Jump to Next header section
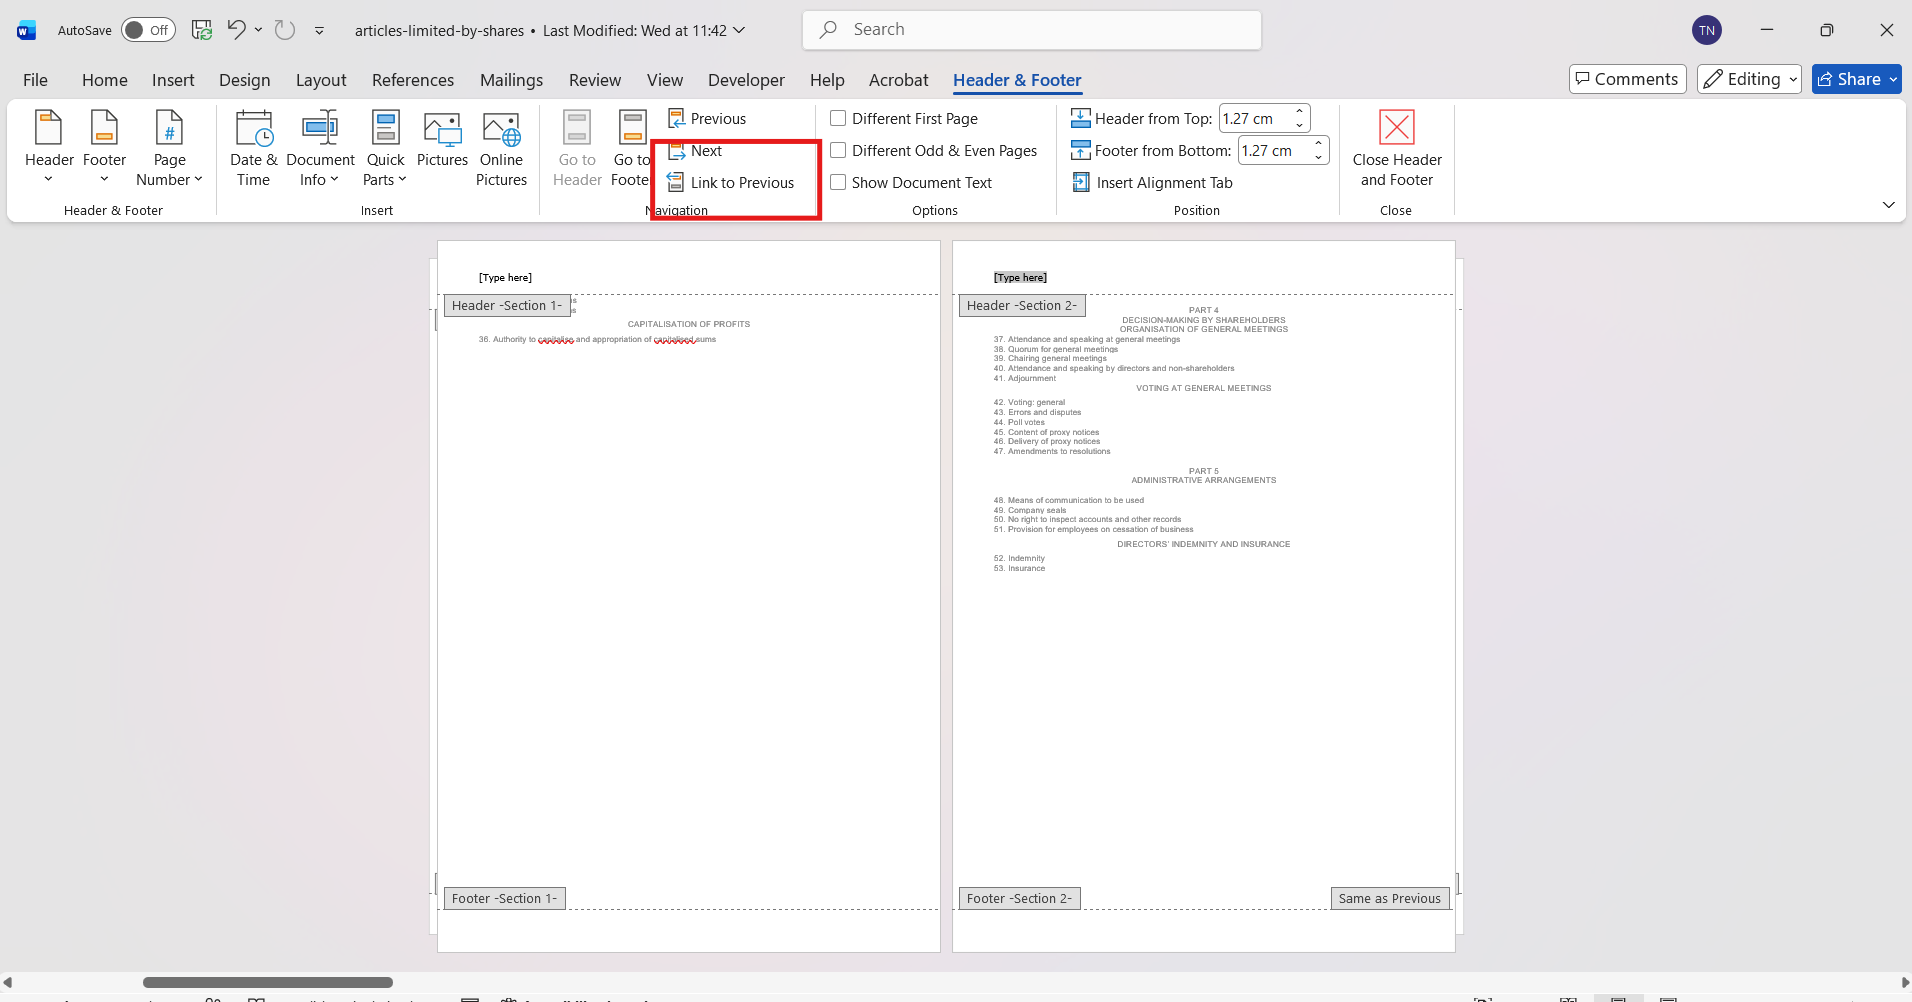This screenshot has width=1912, height=1002. click(x=695, y=151)
